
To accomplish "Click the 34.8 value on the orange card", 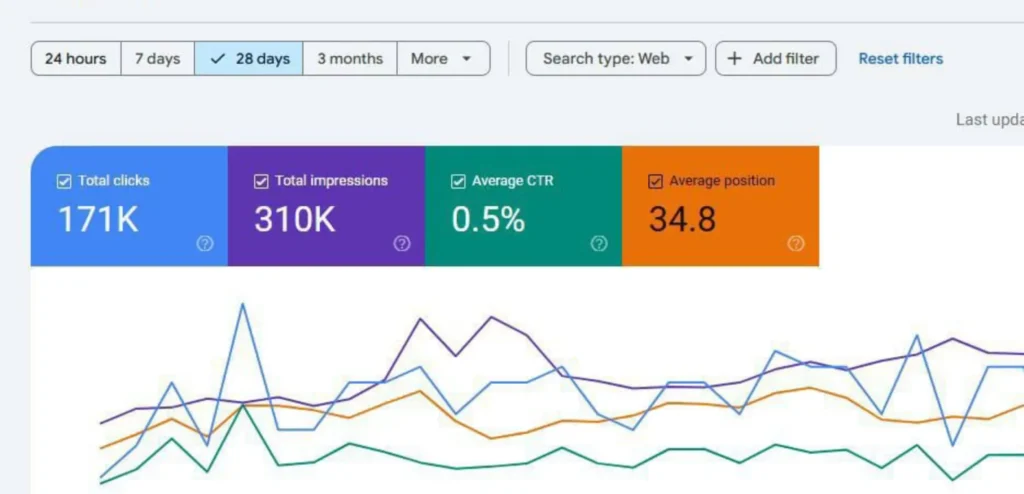I will point(682,219).
